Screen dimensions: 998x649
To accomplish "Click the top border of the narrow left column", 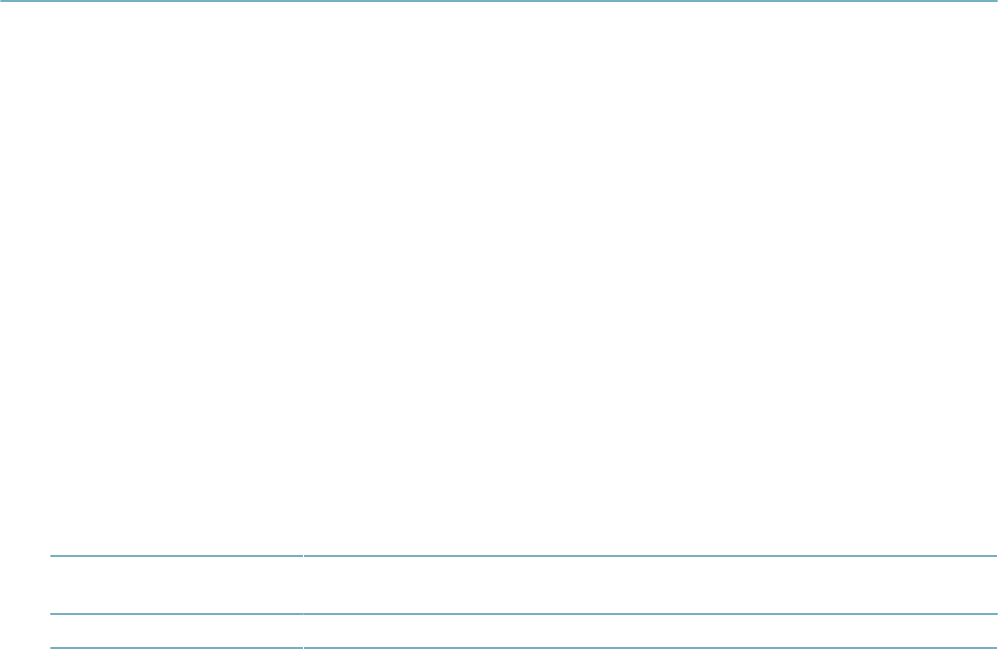I will (176, 555).
